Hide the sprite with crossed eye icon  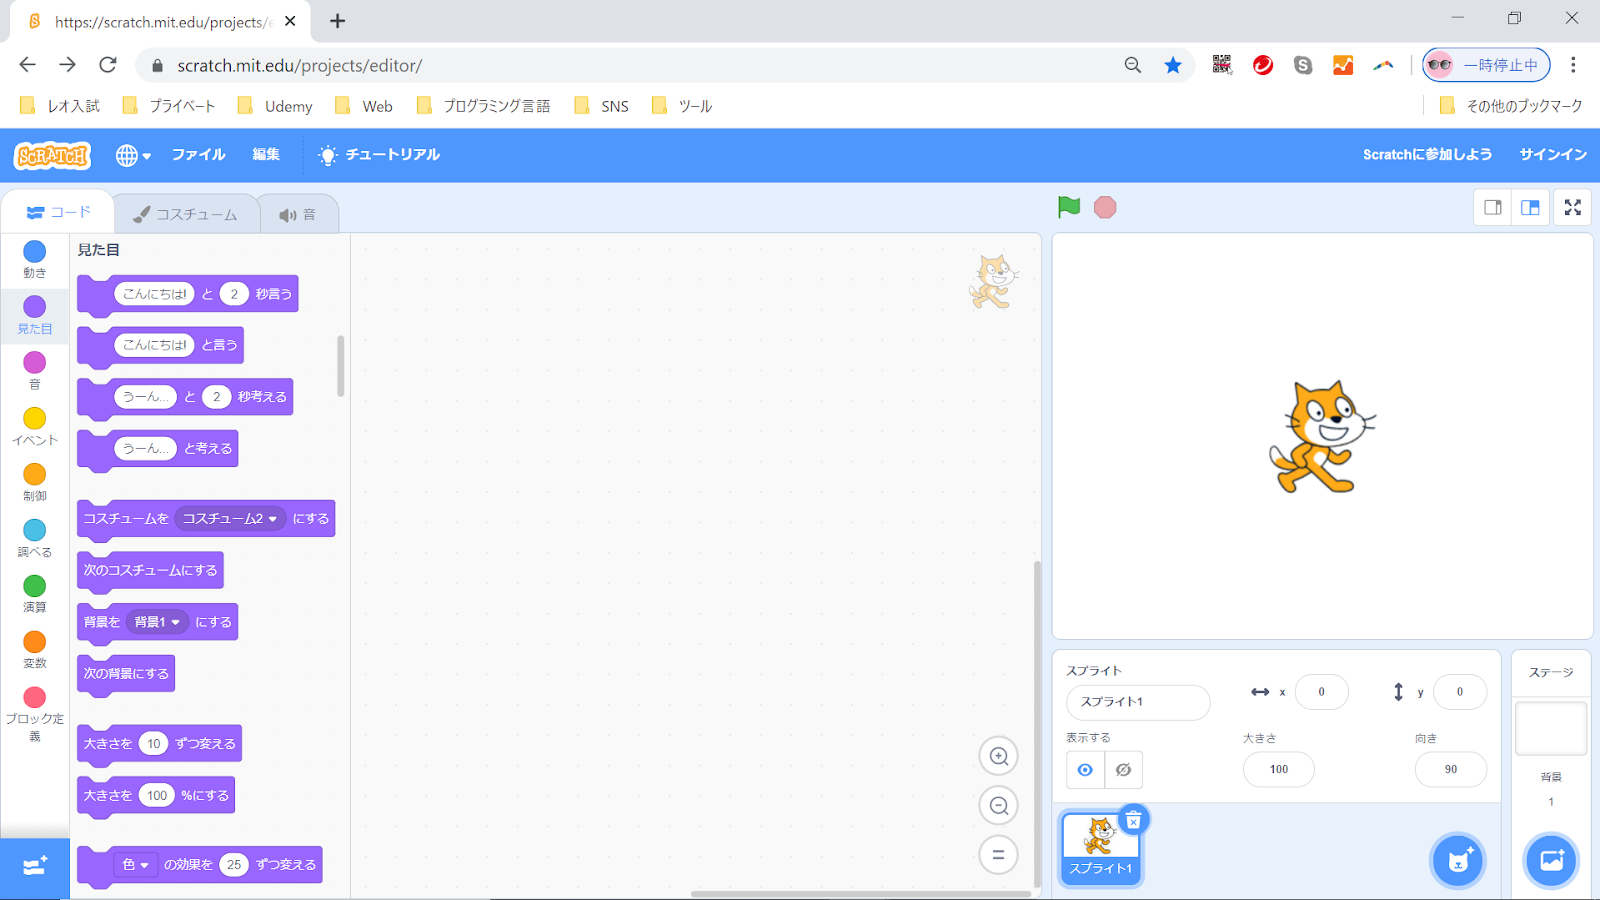[x=1123, y=770]
